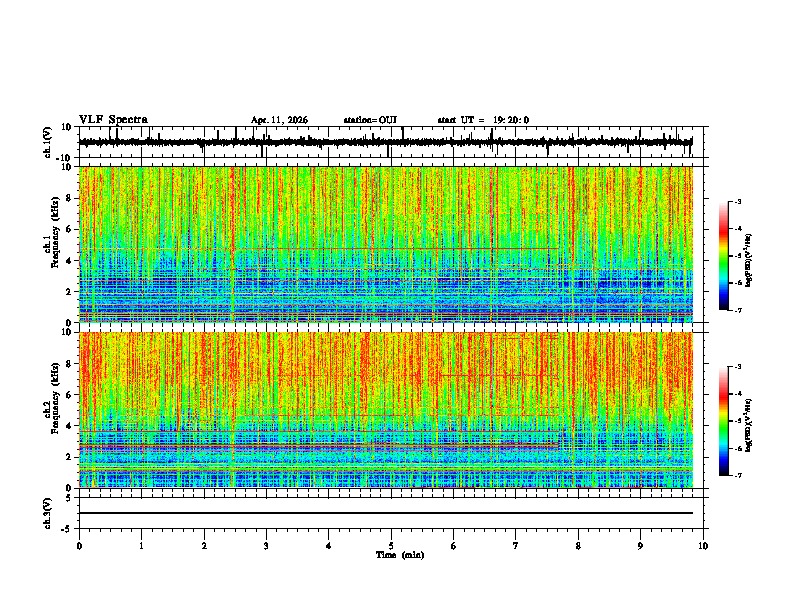This screenshot has height=612, width=792.
Task: Click the "start UT = 19:20:0" header text
Action: 483,120
